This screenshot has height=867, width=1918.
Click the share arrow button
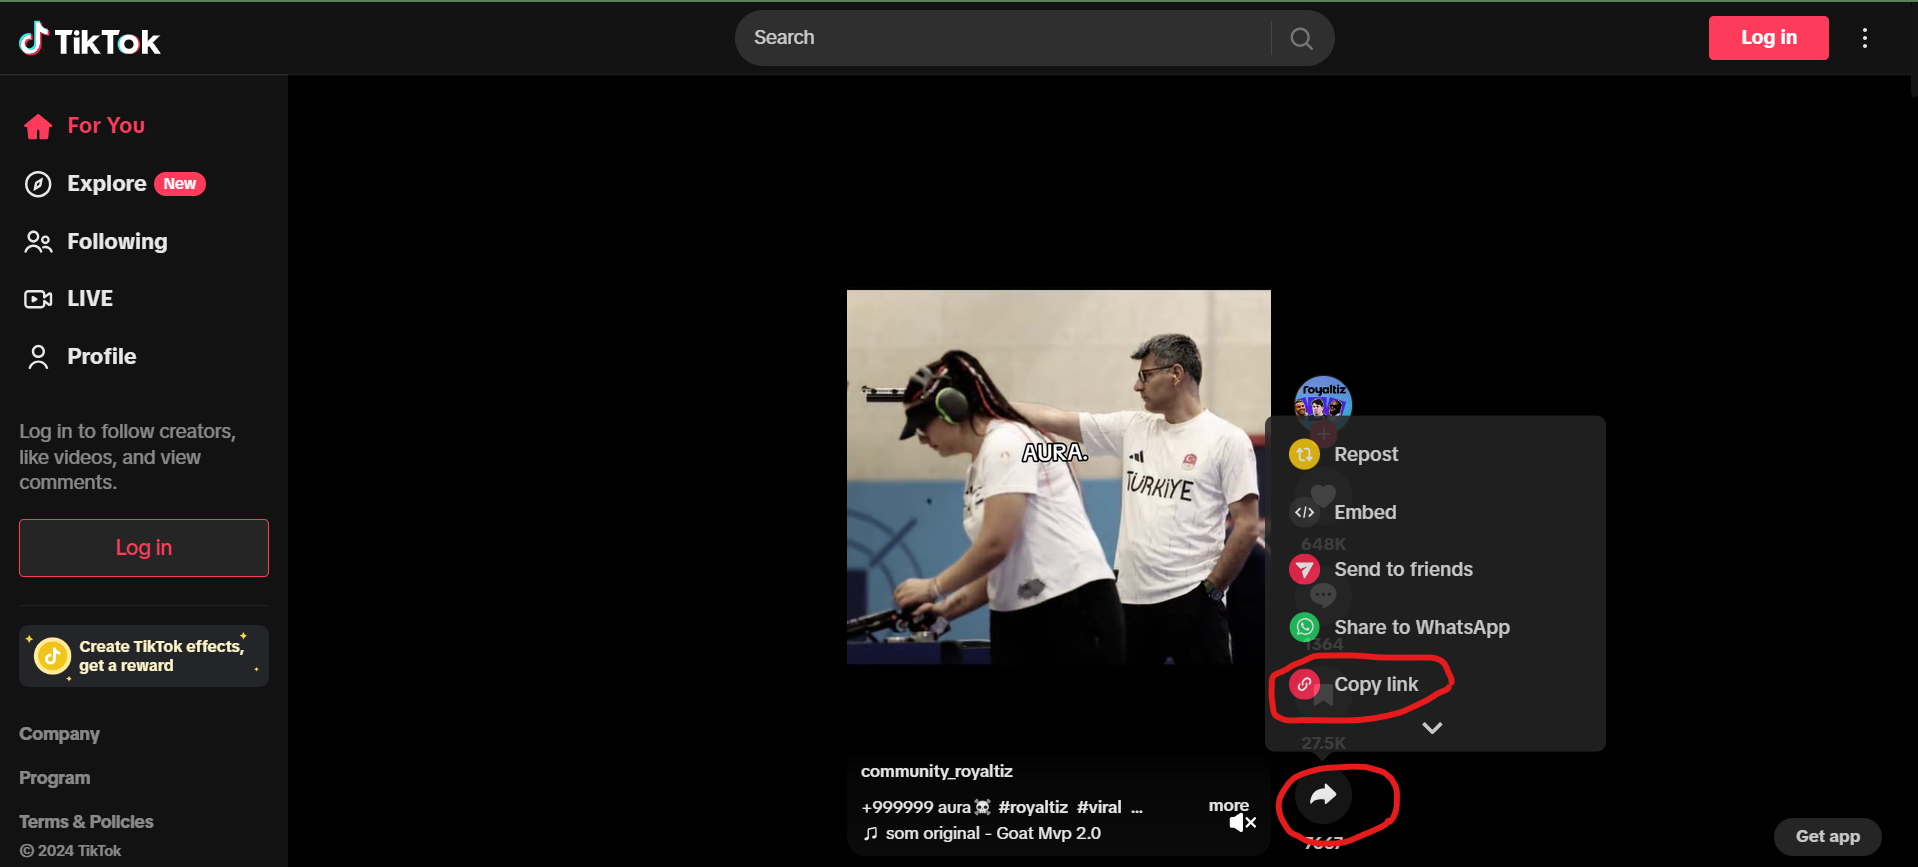pyautogui.click(x=1323, y=796)
